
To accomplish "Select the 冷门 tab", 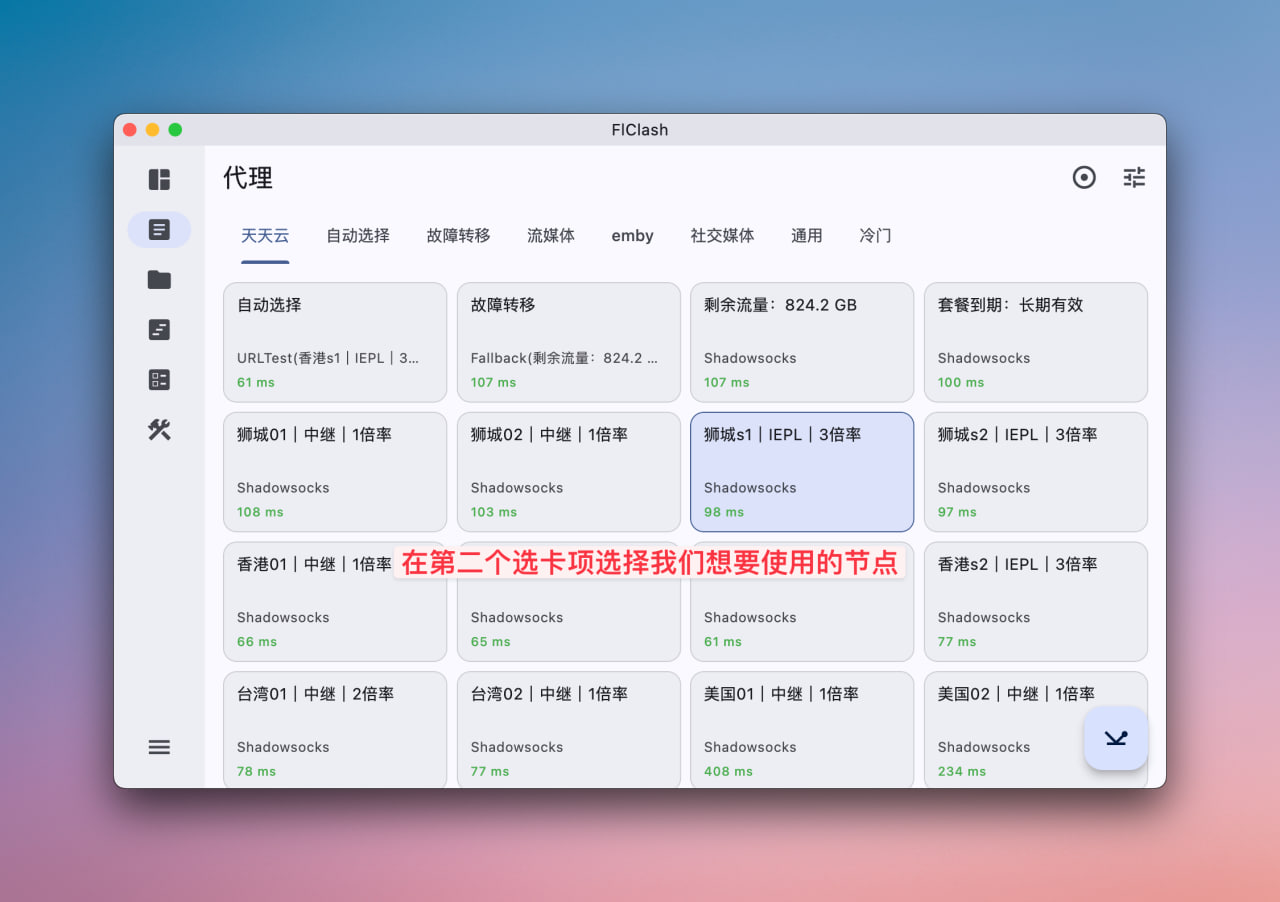I will (x=875, y=236).
